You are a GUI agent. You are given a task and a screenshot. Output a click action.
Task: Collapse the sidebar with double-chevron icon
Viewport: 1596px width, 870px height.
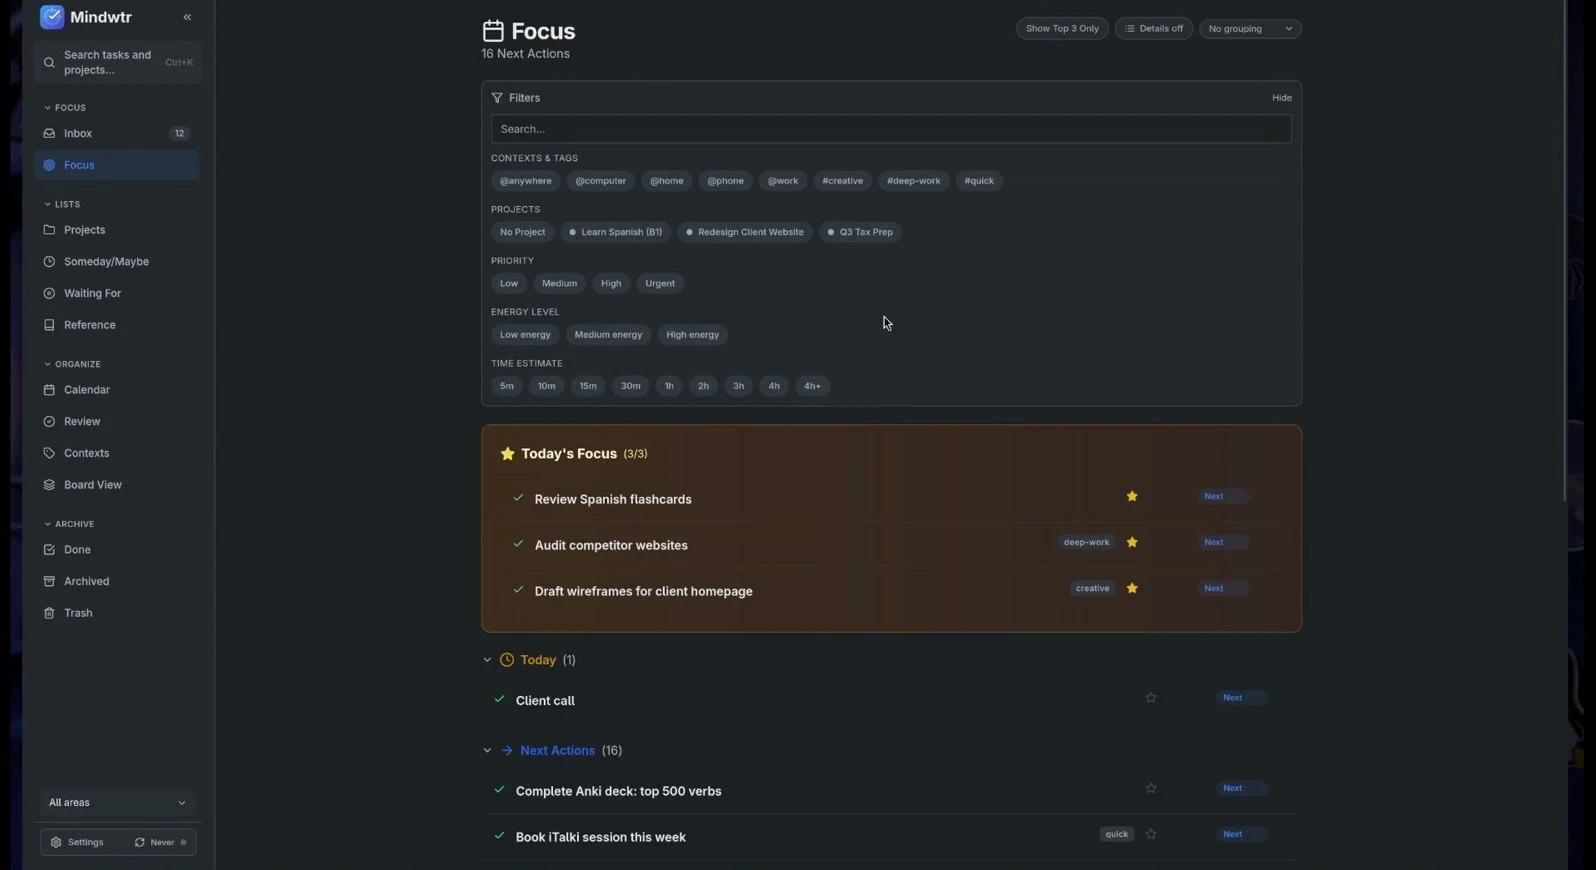click(x=187, y=17)
